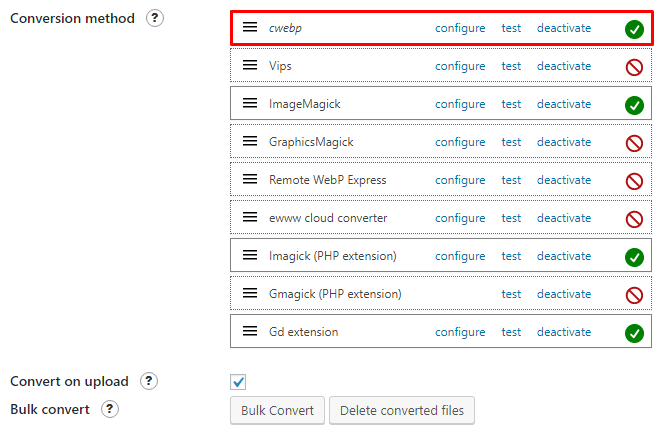Click the red blocked status of Vips
The image size is (664, 438).
[634, 67]
